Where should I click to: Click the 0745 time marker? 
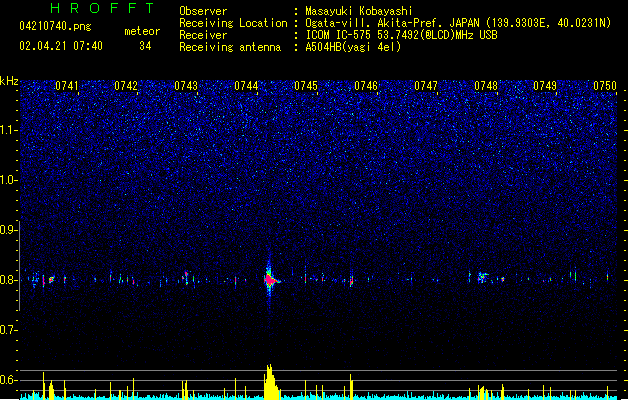(306, 86)
